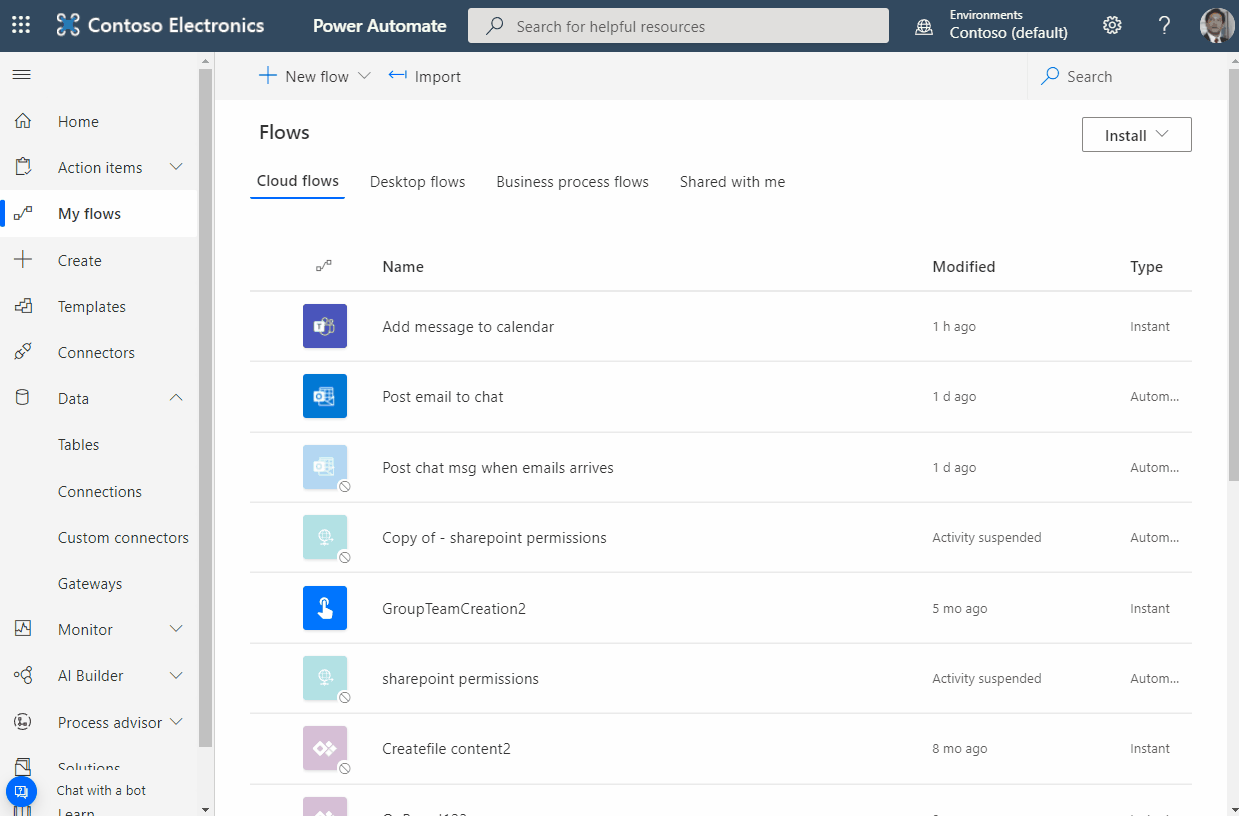Click the AI Builder icon
Screen dimensions: 1239x816
pyautogui.click(x=23, y=675)
